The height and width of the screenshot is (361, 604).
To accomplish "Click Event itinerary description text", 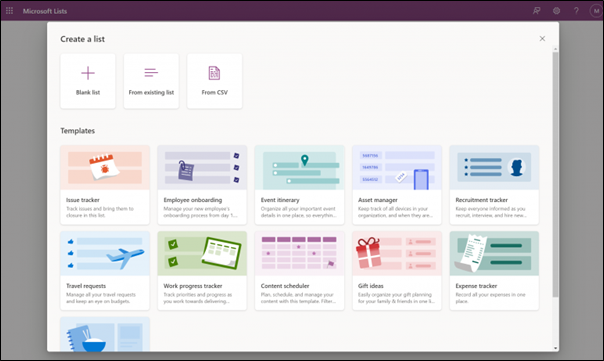I will (x=299, y=212).
